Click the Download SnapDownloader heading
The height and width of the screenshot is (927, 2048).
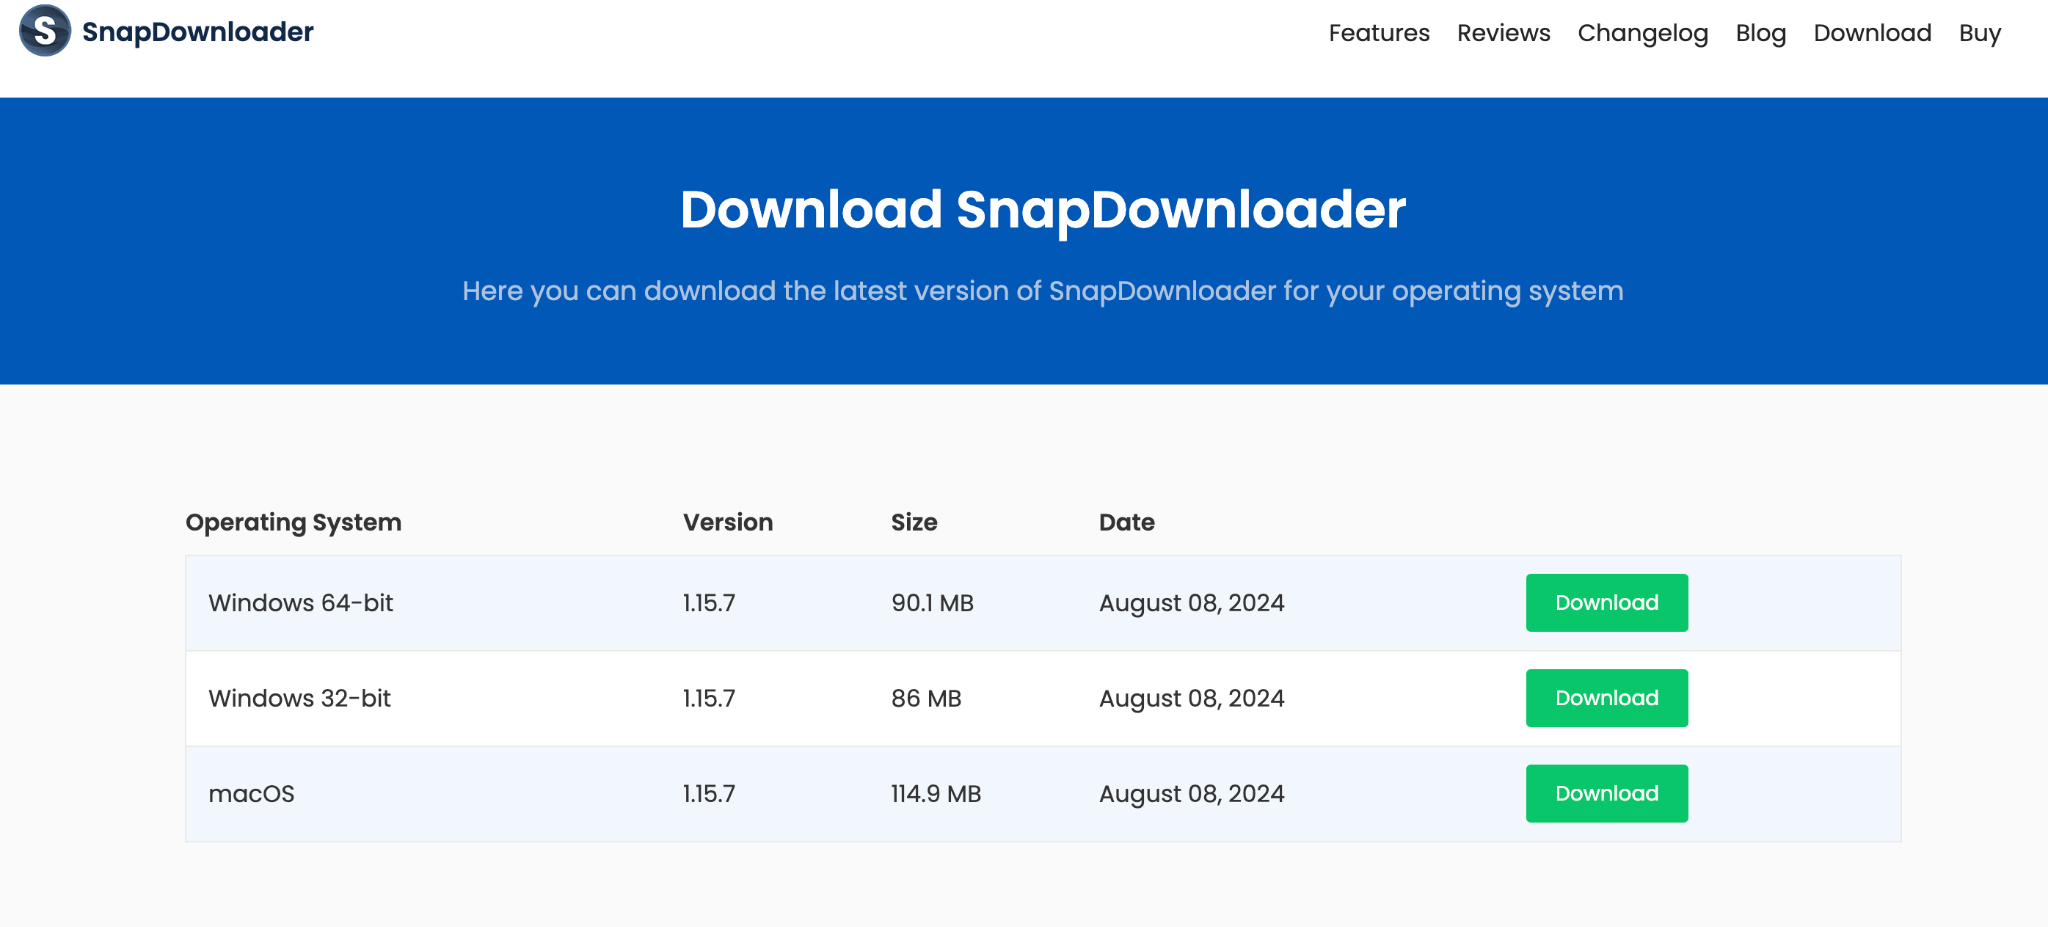(1043, 211)
